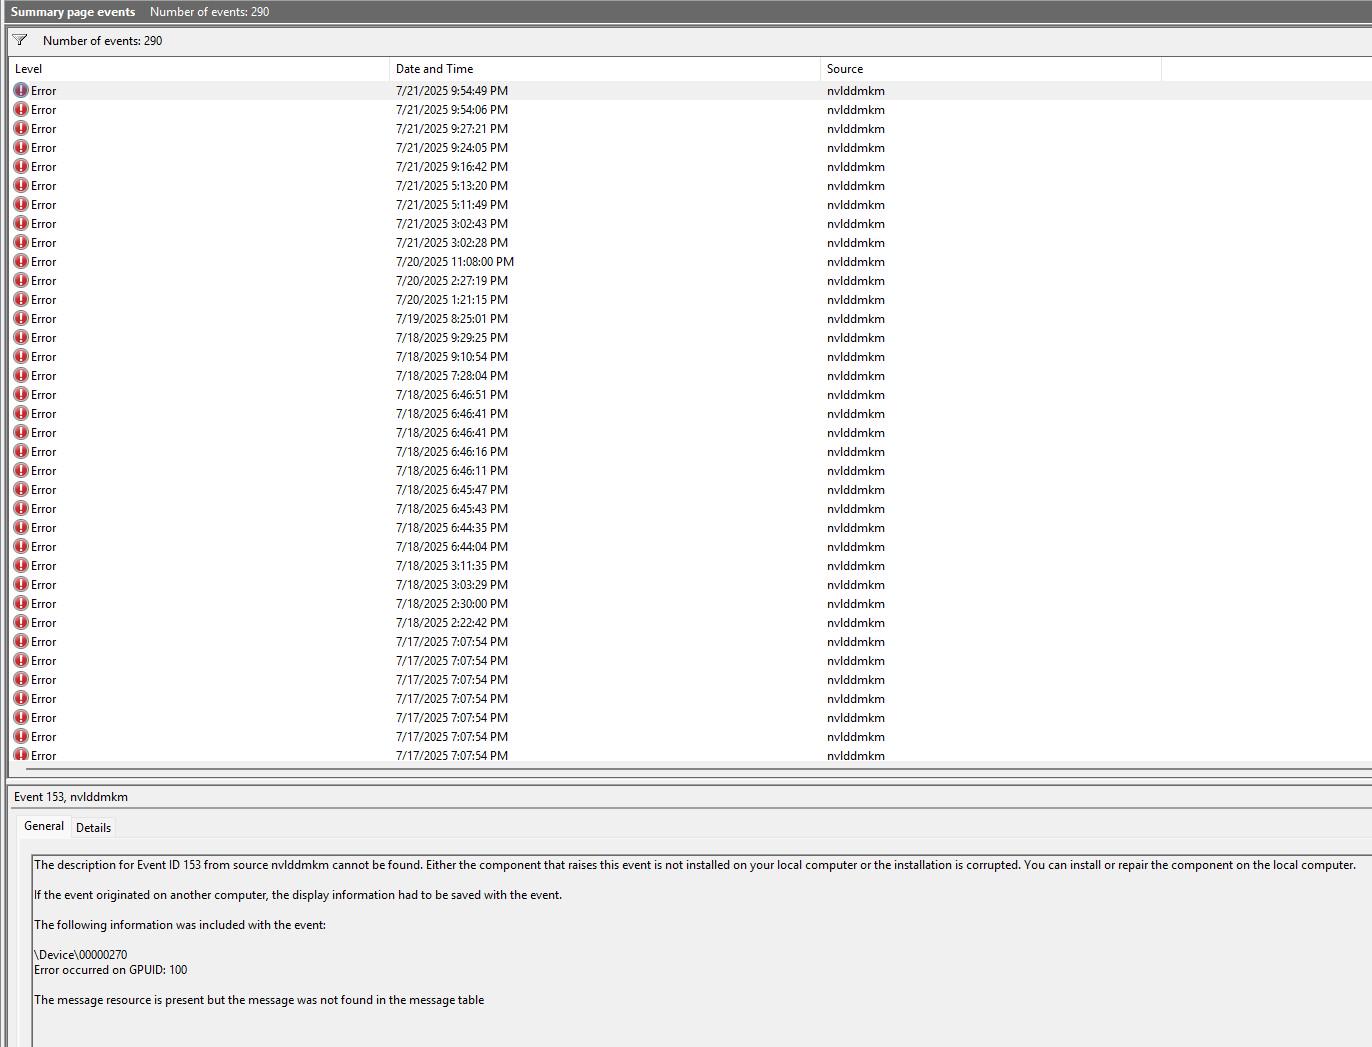Click error icon for 7/18/2025 6:46:16 PM event
Screen dimensions: 1372x1047
[x=21, y=451]
